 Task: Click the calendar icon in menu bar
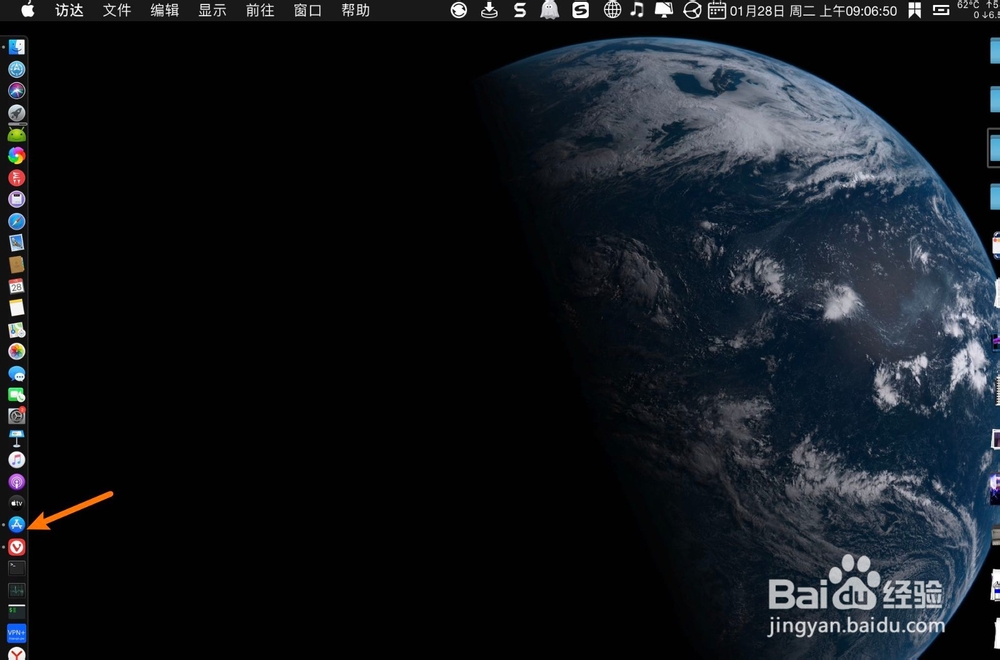tap(717, 10)
